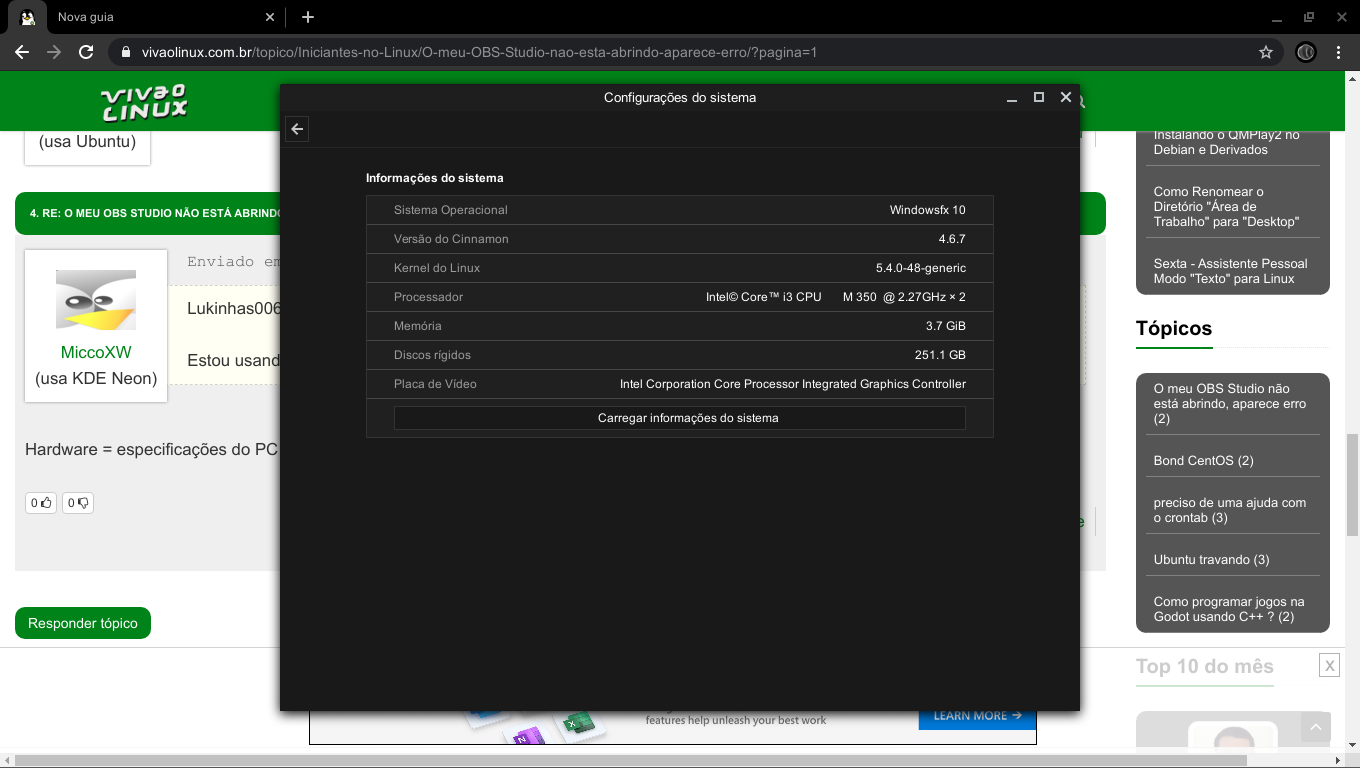Bookmark this page with star icon
Screen dimensions: 1360x768
point(1266,52)
